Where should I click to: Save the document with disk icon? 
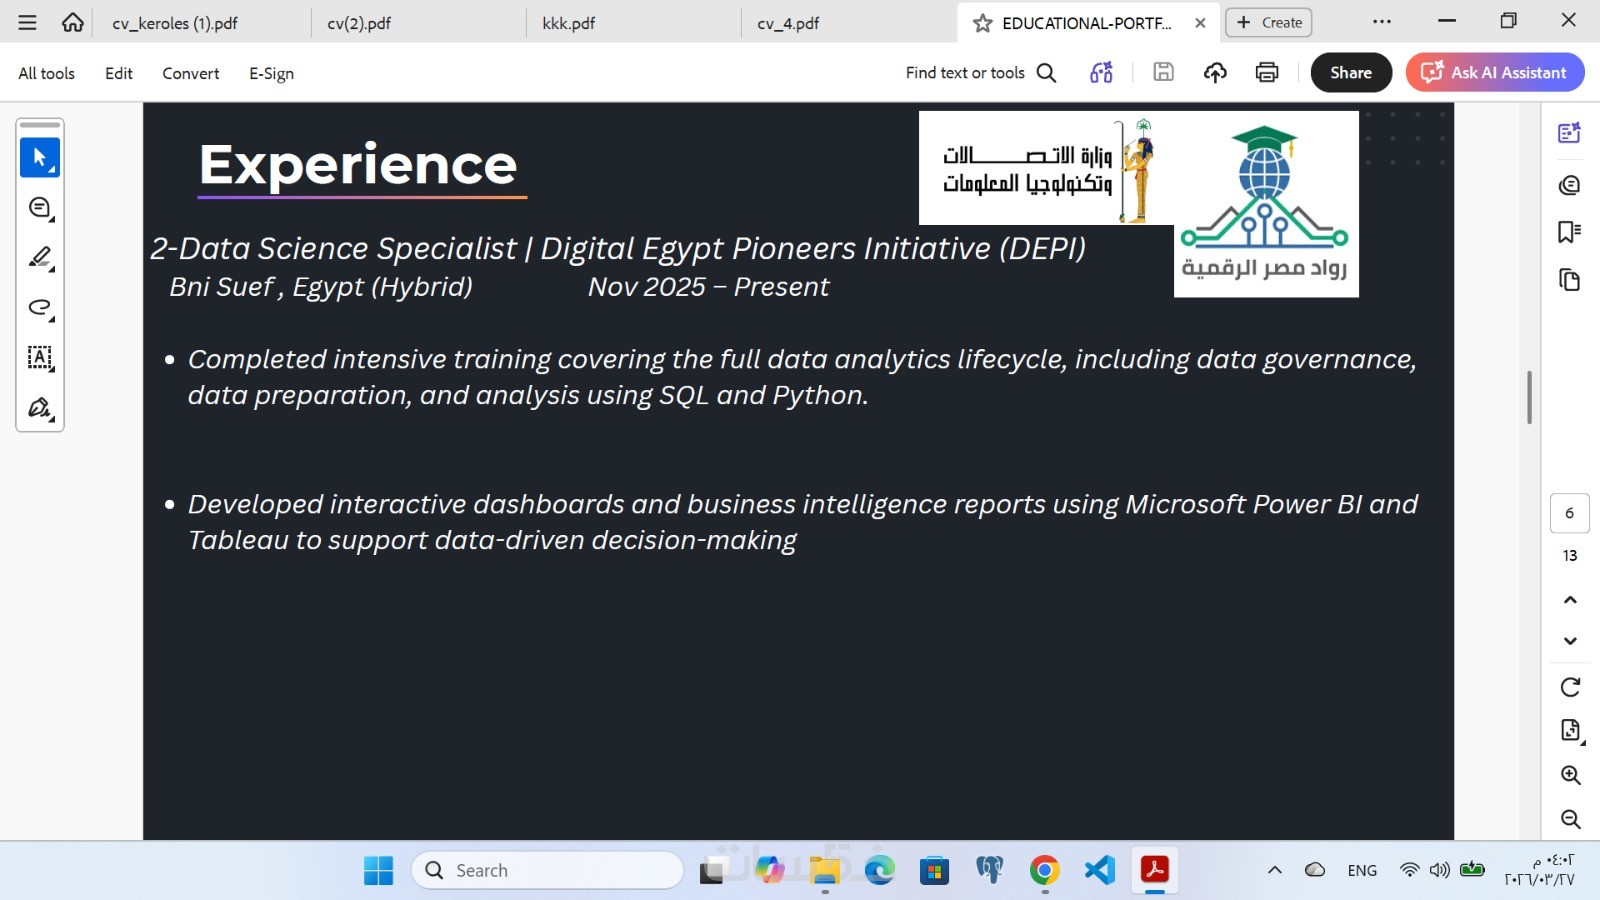(x=1163, y=72)
